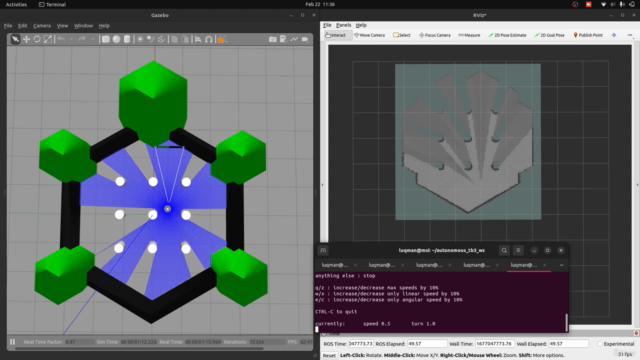This screenshot has height=360, width=640.
Task: Open RViz's Panels menu
Action: [343, 25]
